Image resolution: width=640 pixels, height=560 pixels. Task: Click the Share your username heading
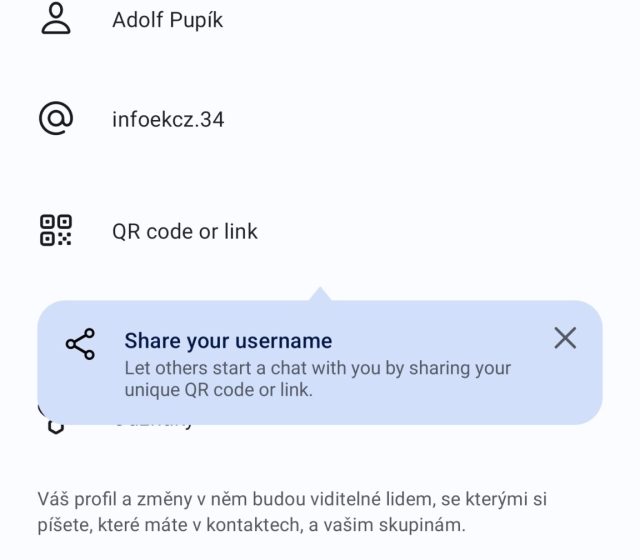[228, 341]
